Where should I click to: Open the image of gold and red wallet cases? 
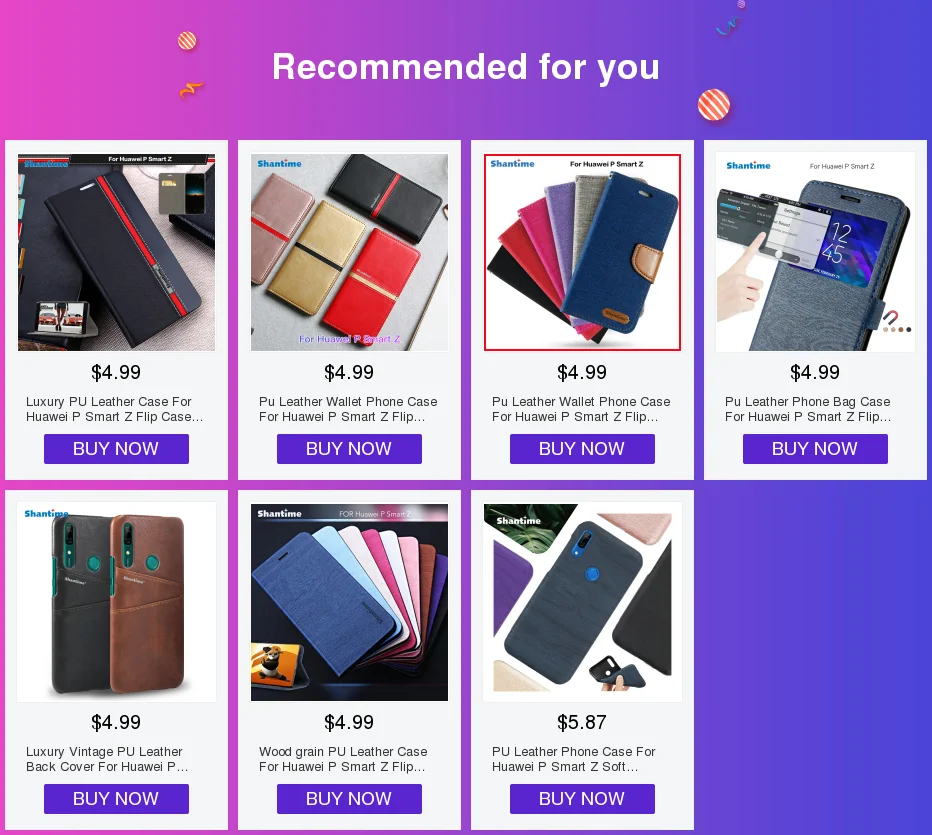tap(350, 252)
